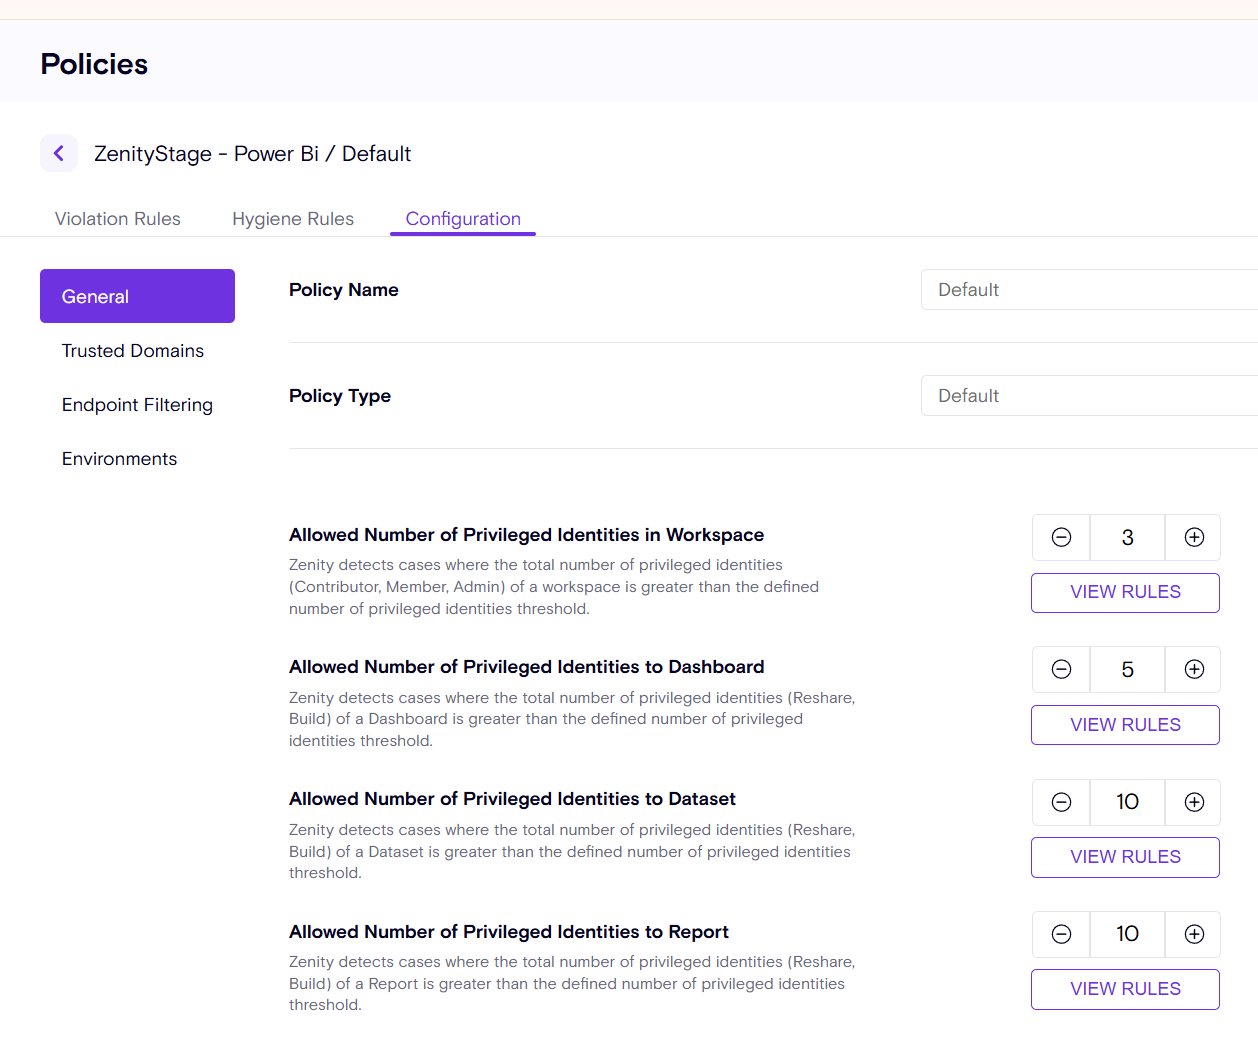The width and height of the screenshot is (1258, 1062).
Task: Open the Environments section
Action: (x=119, y=459)
